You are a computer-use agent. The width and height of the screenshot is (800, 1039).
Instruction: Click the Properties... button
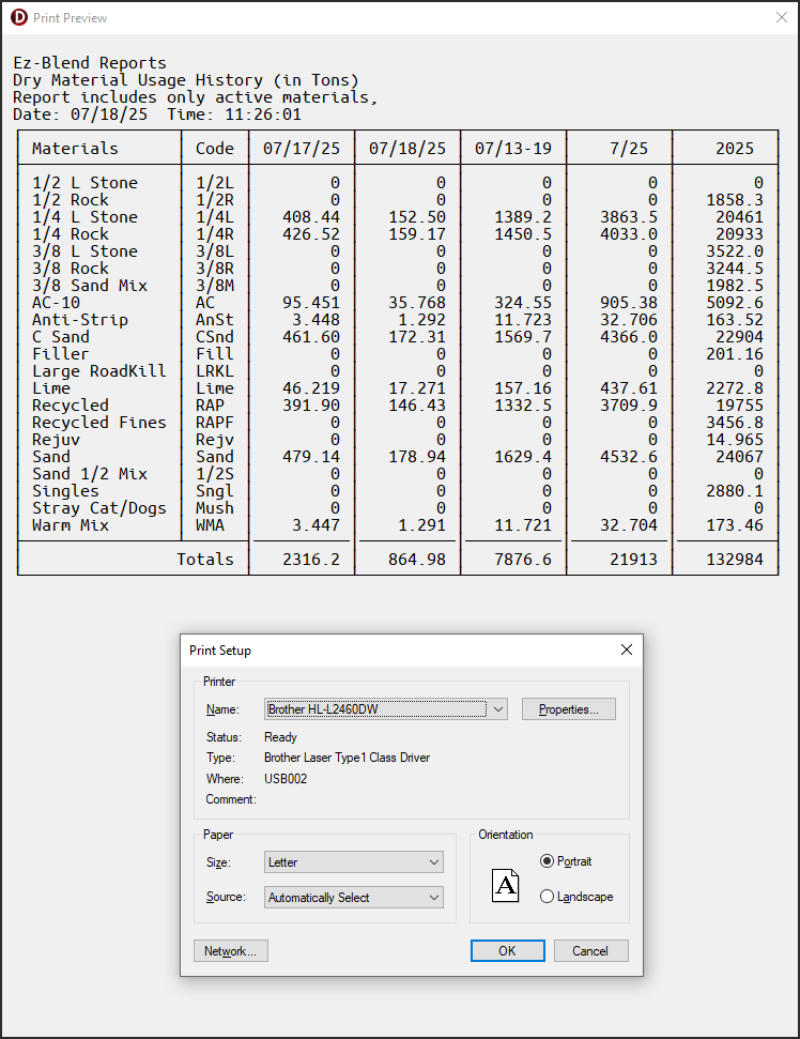point(568,709)
